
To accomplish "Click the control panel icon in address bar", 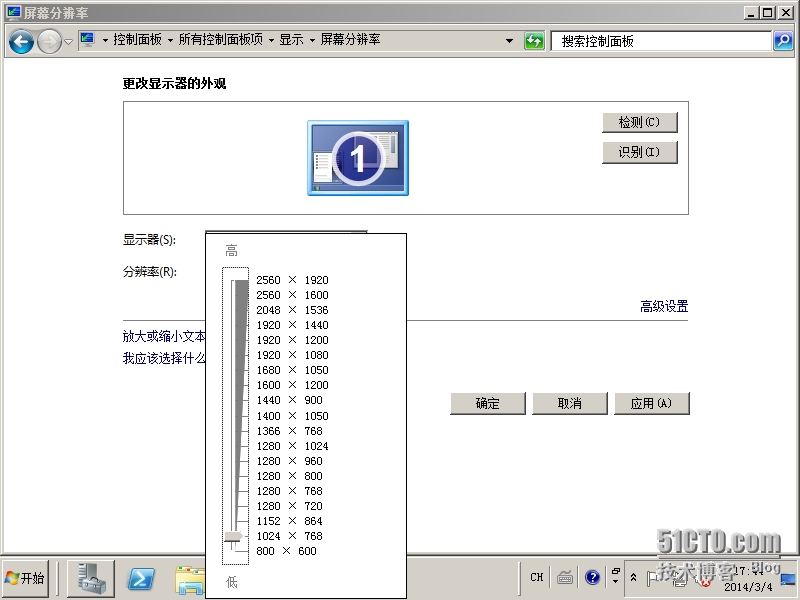I will pos(88,40).
